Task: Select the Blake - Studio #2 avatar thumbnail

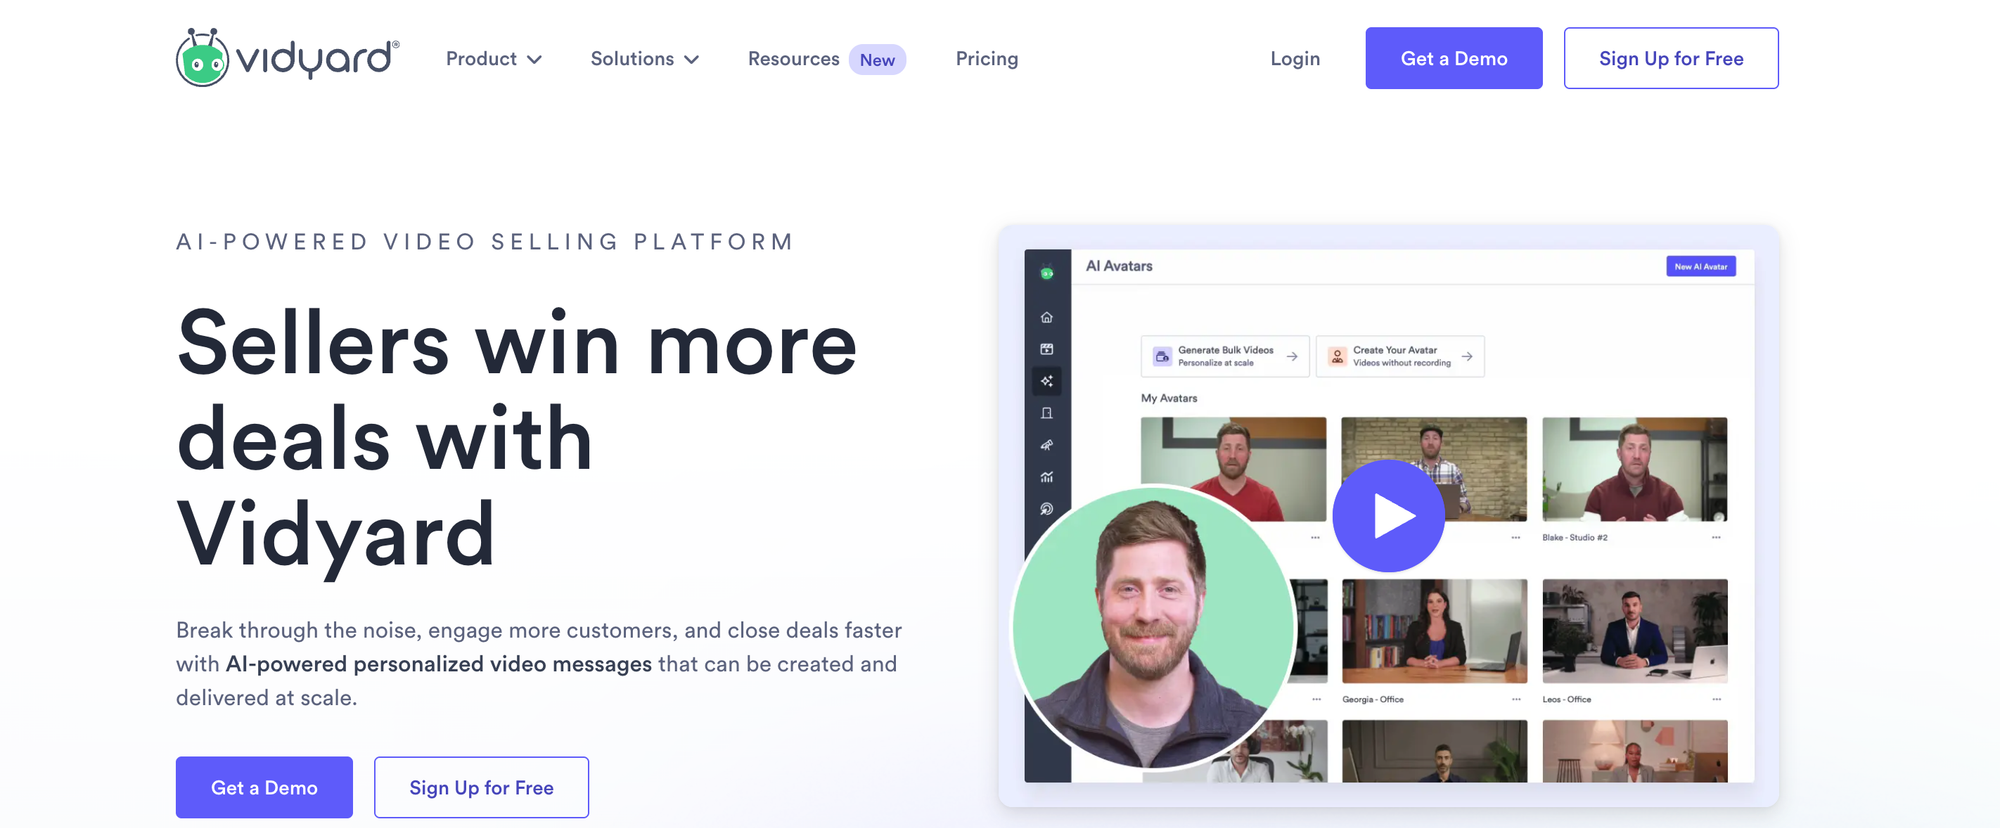Action: (1635, 469)
